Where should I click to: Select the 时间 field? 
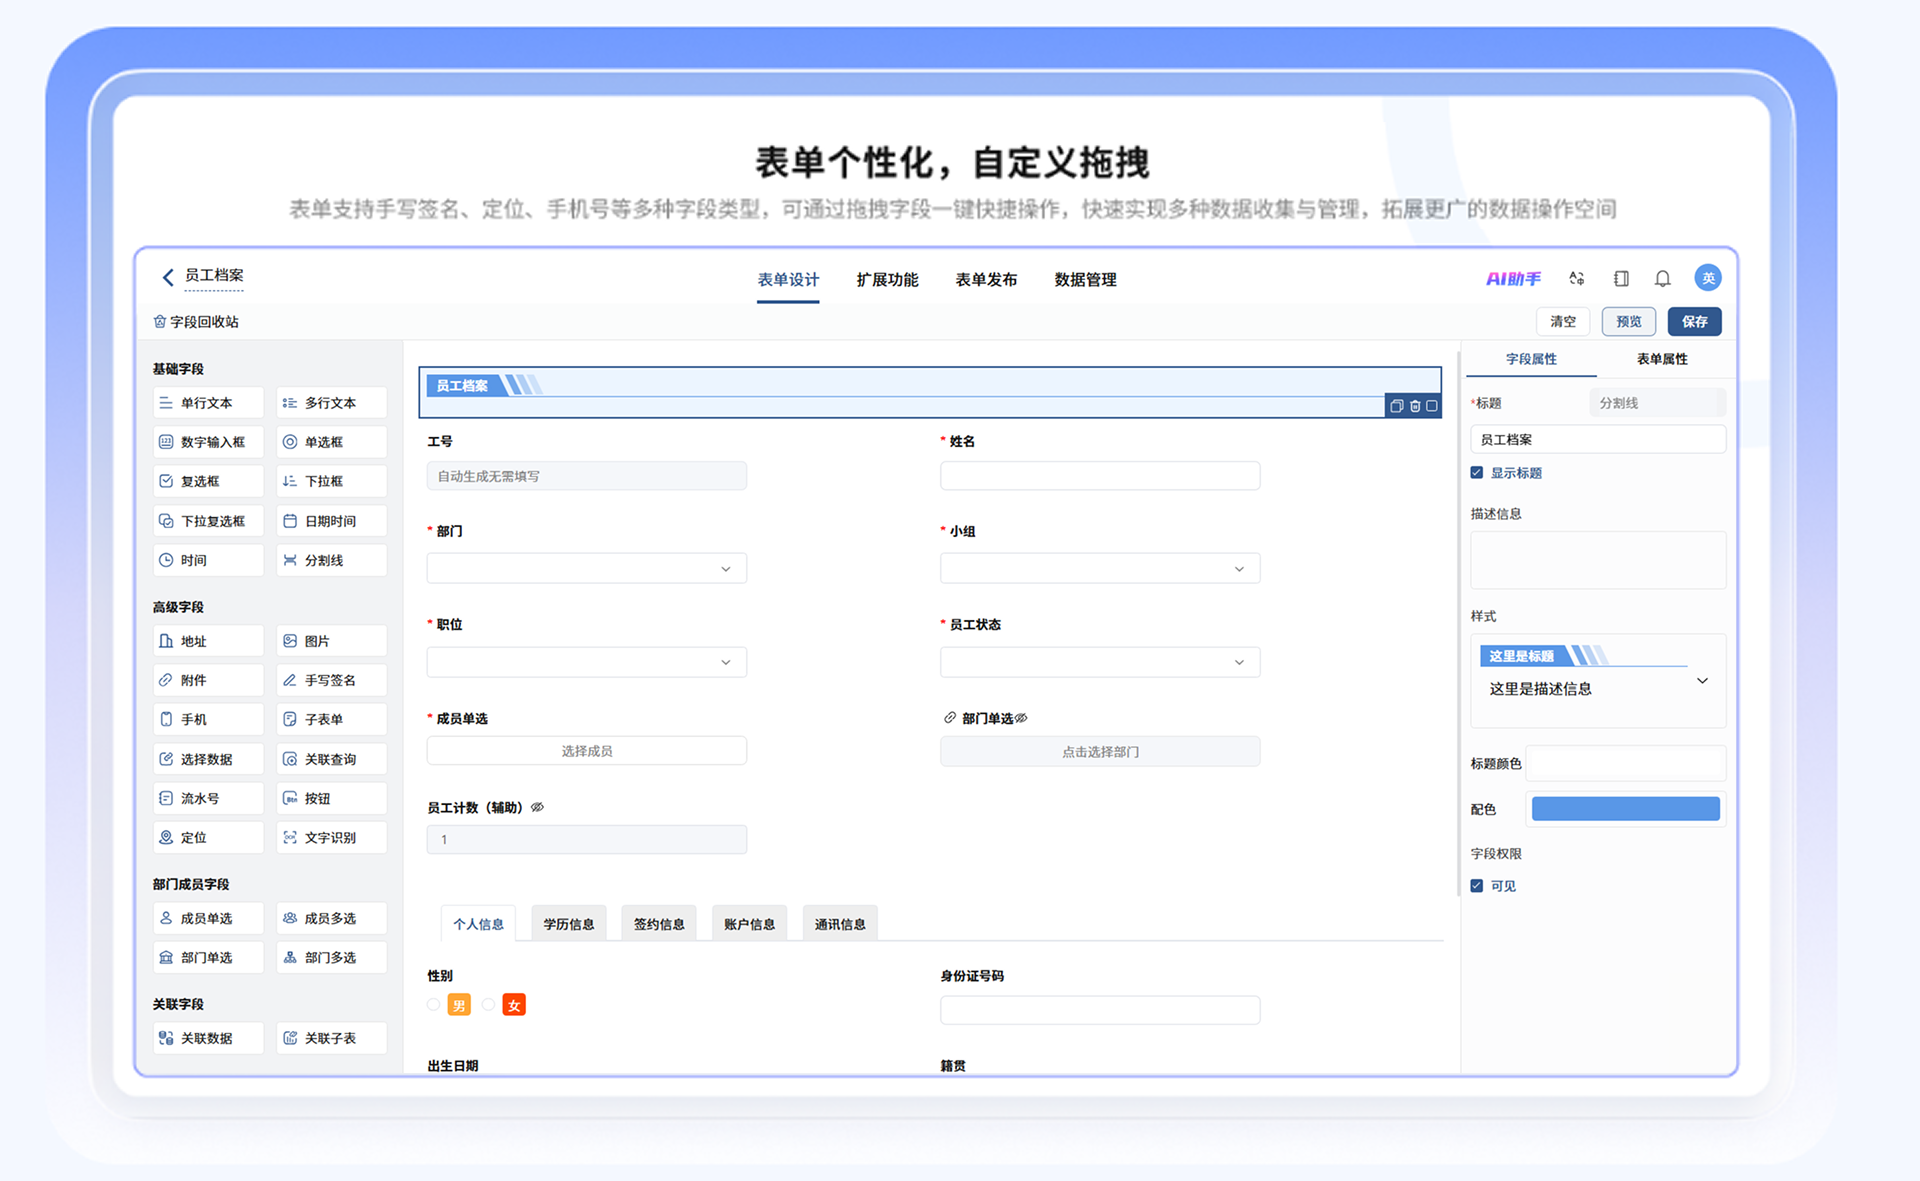tap(208, 560)
